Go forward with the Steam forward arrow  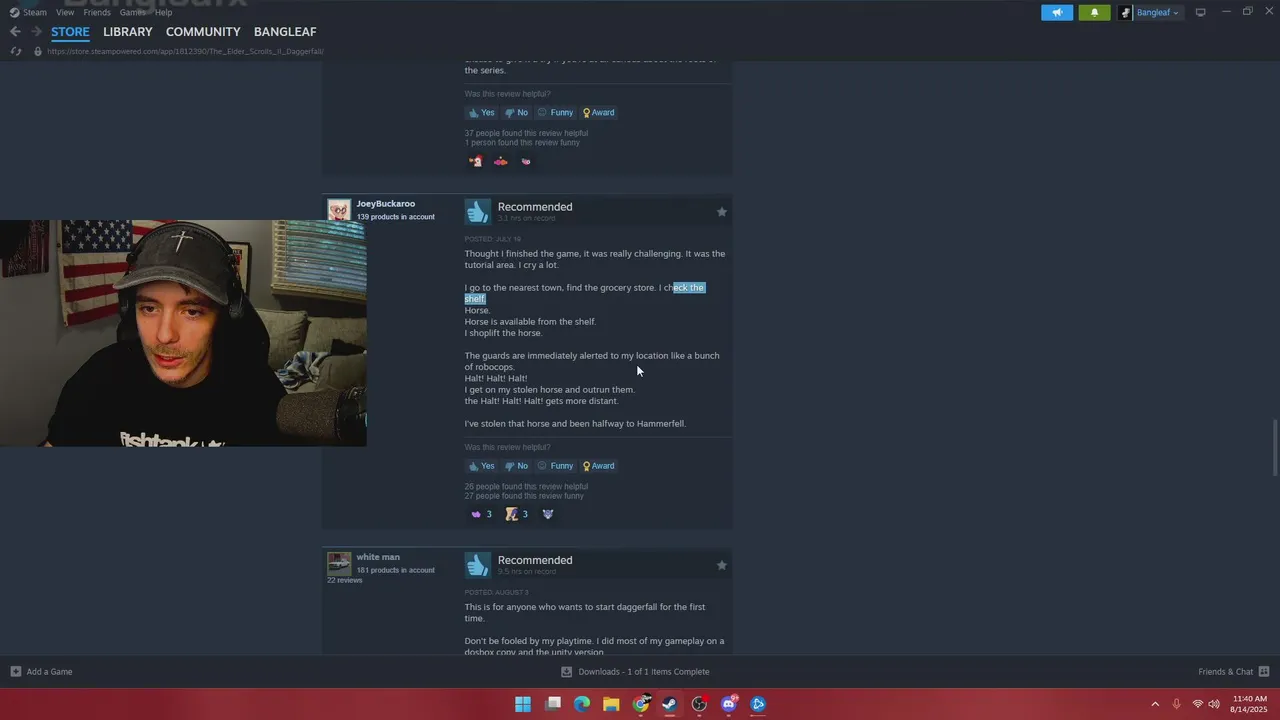coord(36,32)
